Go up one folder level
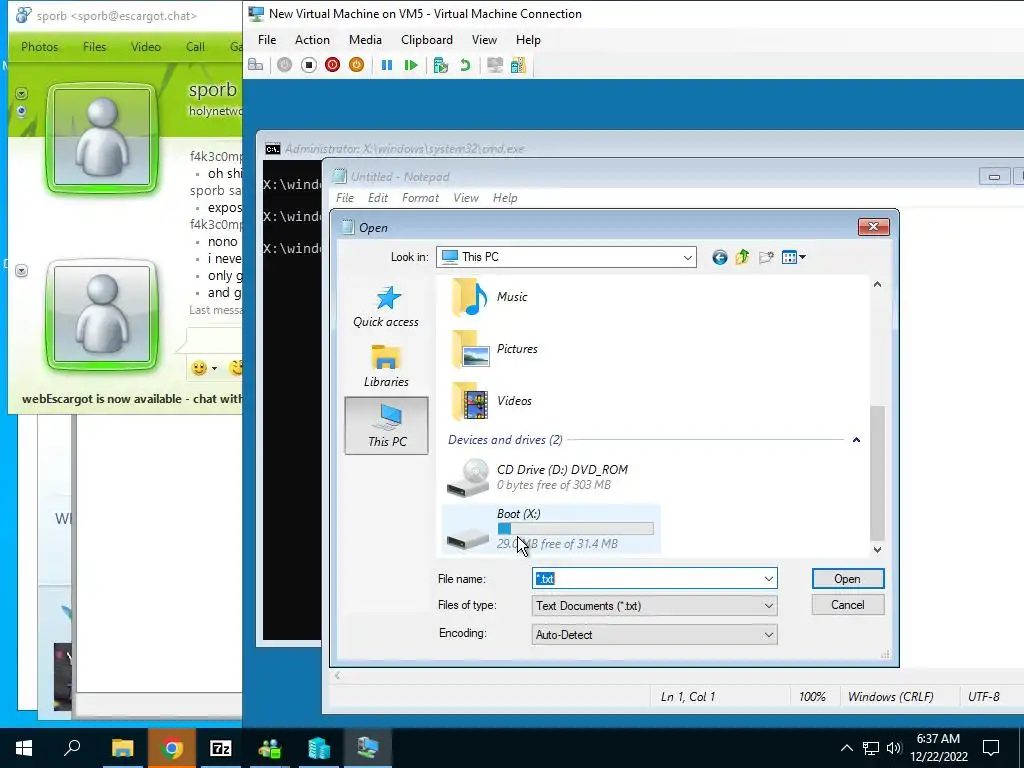Viewport: 1024px width, 768px height. (743, 257)
